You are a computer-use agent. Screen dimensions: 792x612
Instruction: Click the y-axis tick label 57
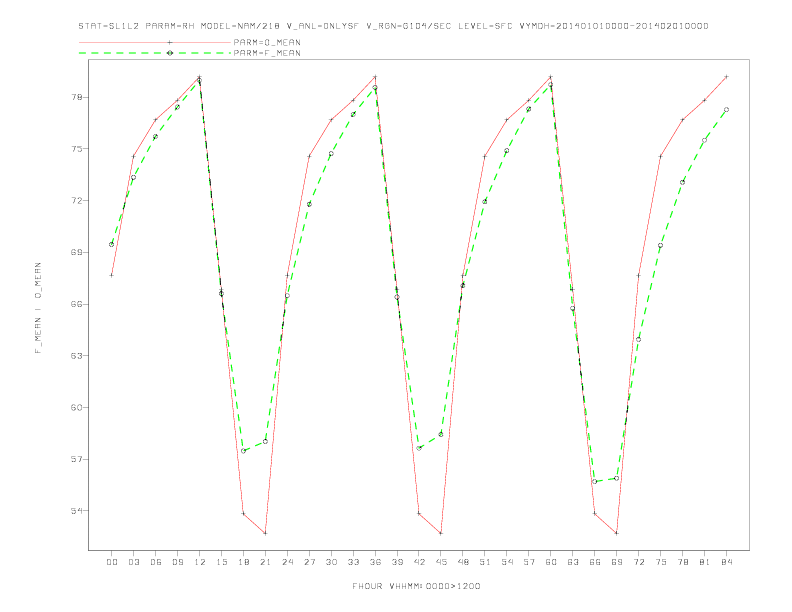tap(76, 459)
